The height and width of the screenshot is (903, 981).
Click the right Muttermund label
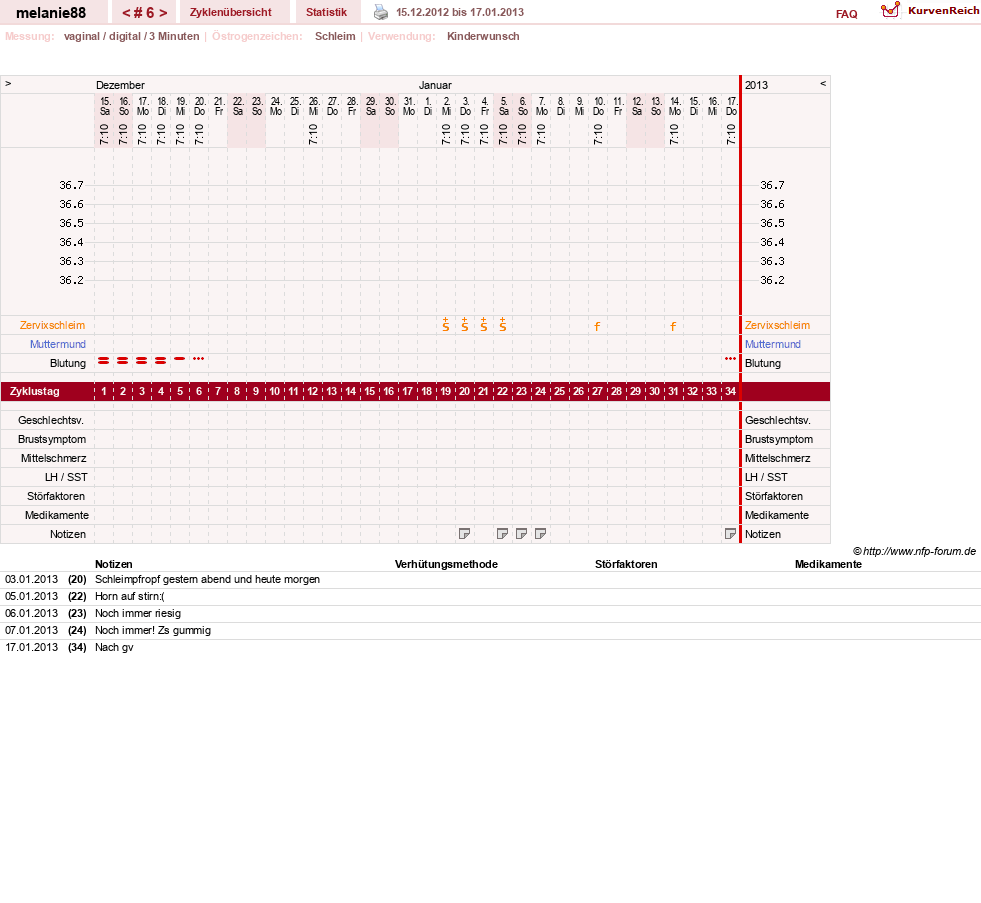click(773, 344)
